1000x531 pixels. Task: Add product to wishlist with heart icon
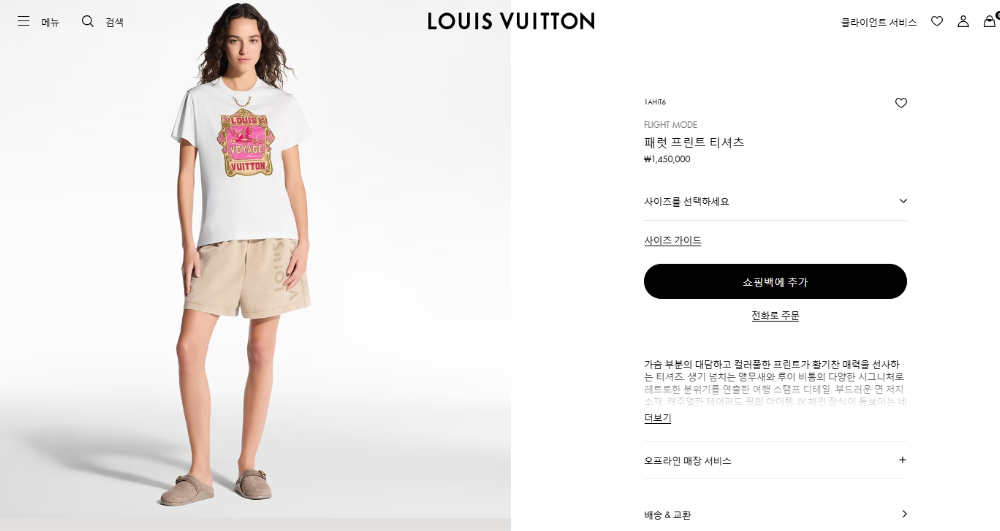pyautogui.click(x=901, y=103)
